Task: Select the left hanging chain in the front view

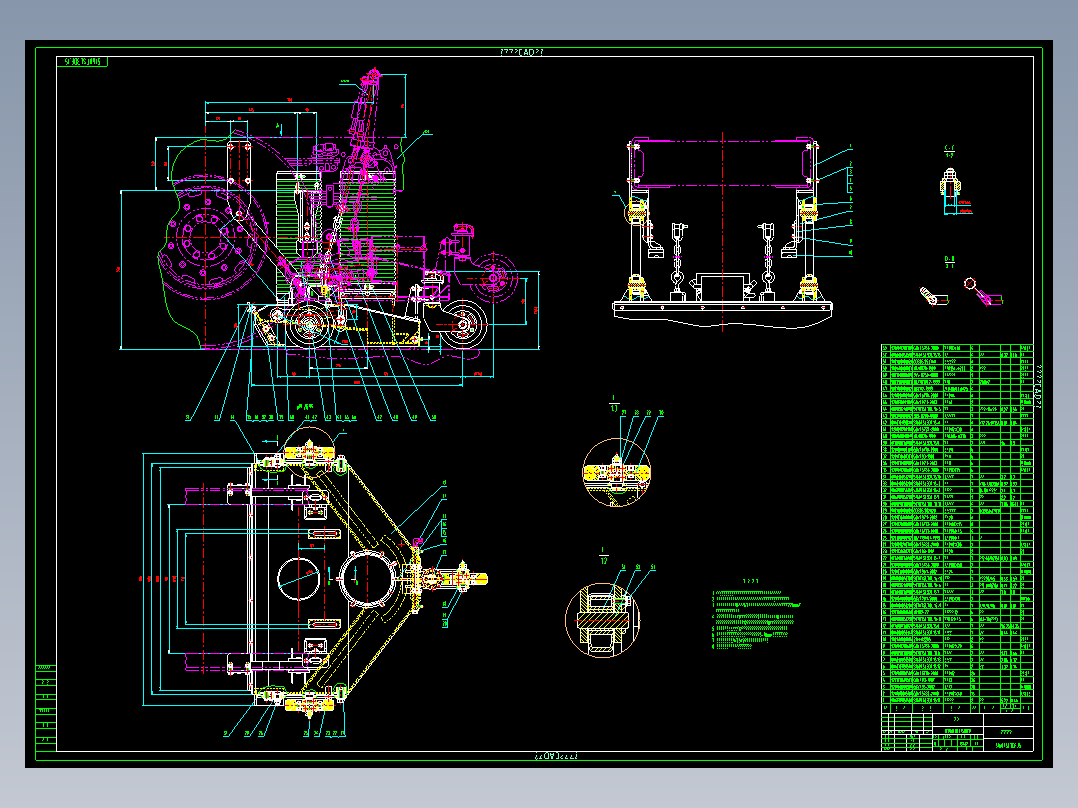Action: coord(678,259)
